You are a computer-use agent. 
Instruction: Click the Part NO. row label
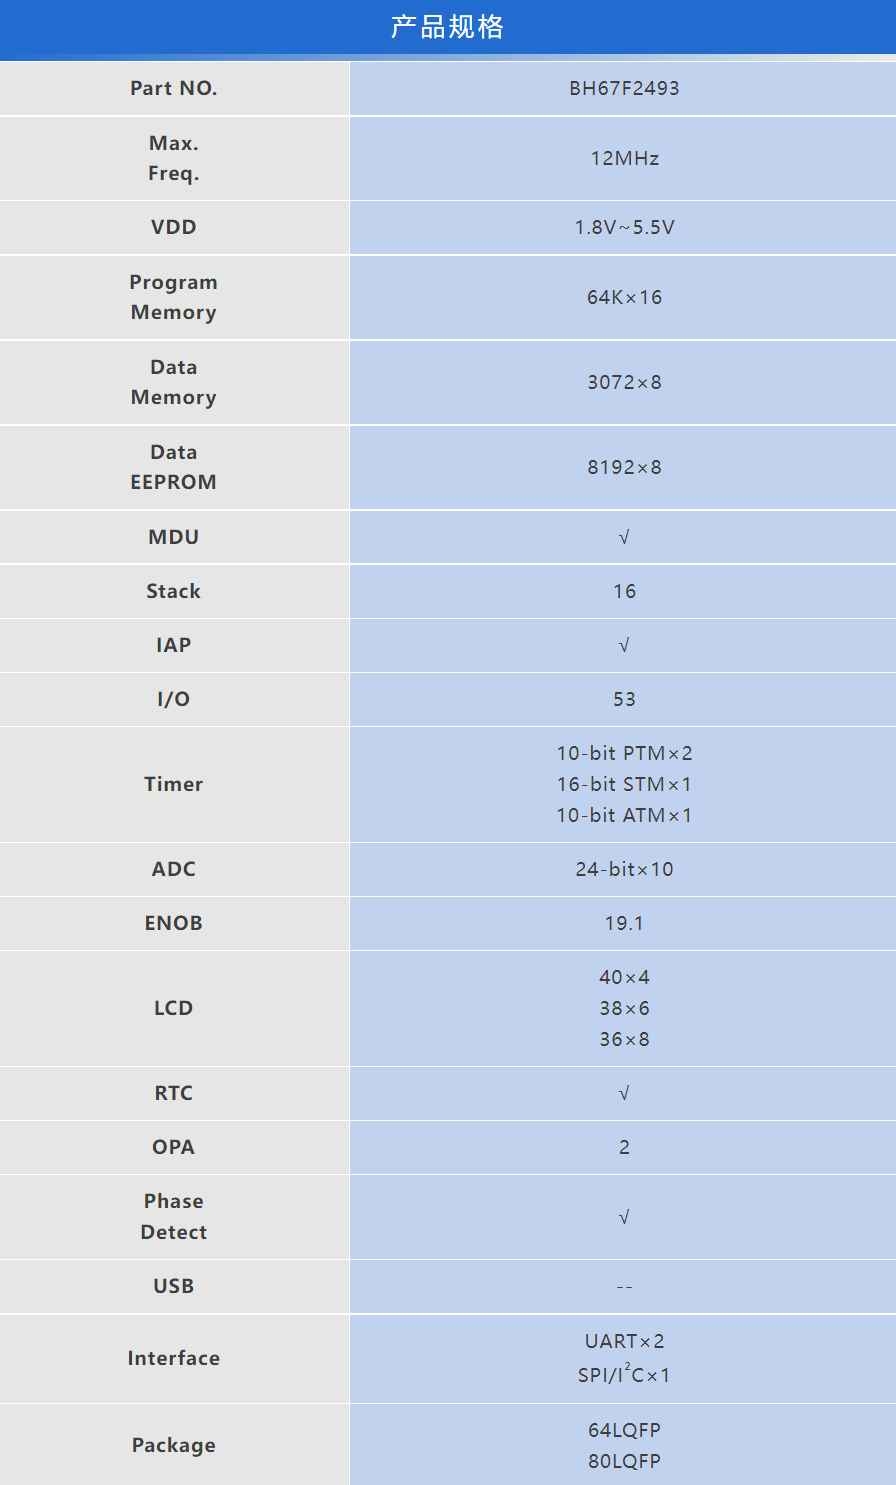click(x=173, y=88)
